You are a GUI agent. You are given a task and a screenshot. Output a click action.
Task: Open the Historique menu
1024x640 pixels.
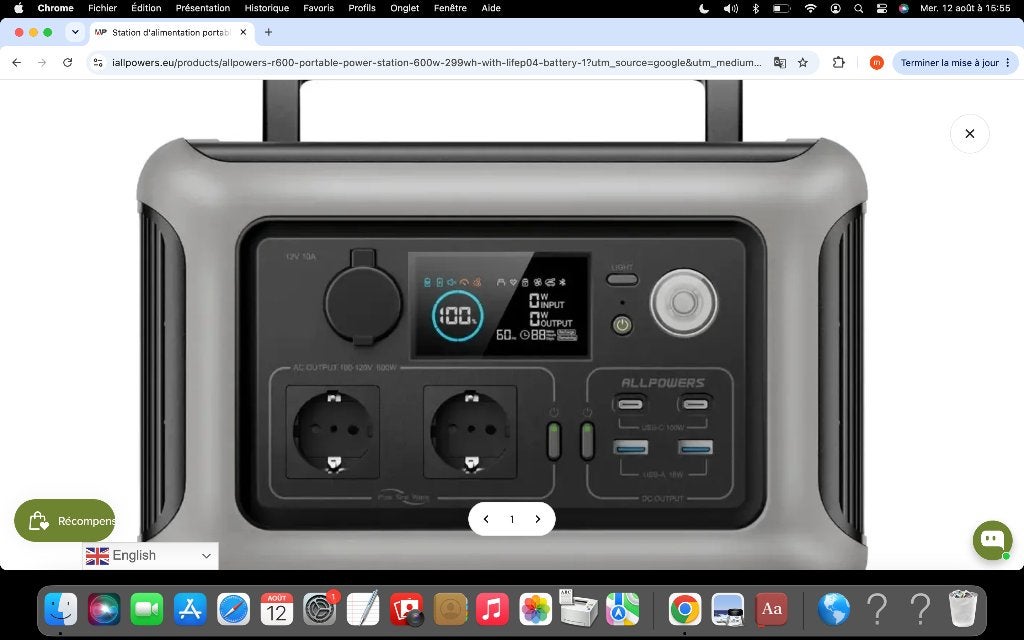pos(266,8)
